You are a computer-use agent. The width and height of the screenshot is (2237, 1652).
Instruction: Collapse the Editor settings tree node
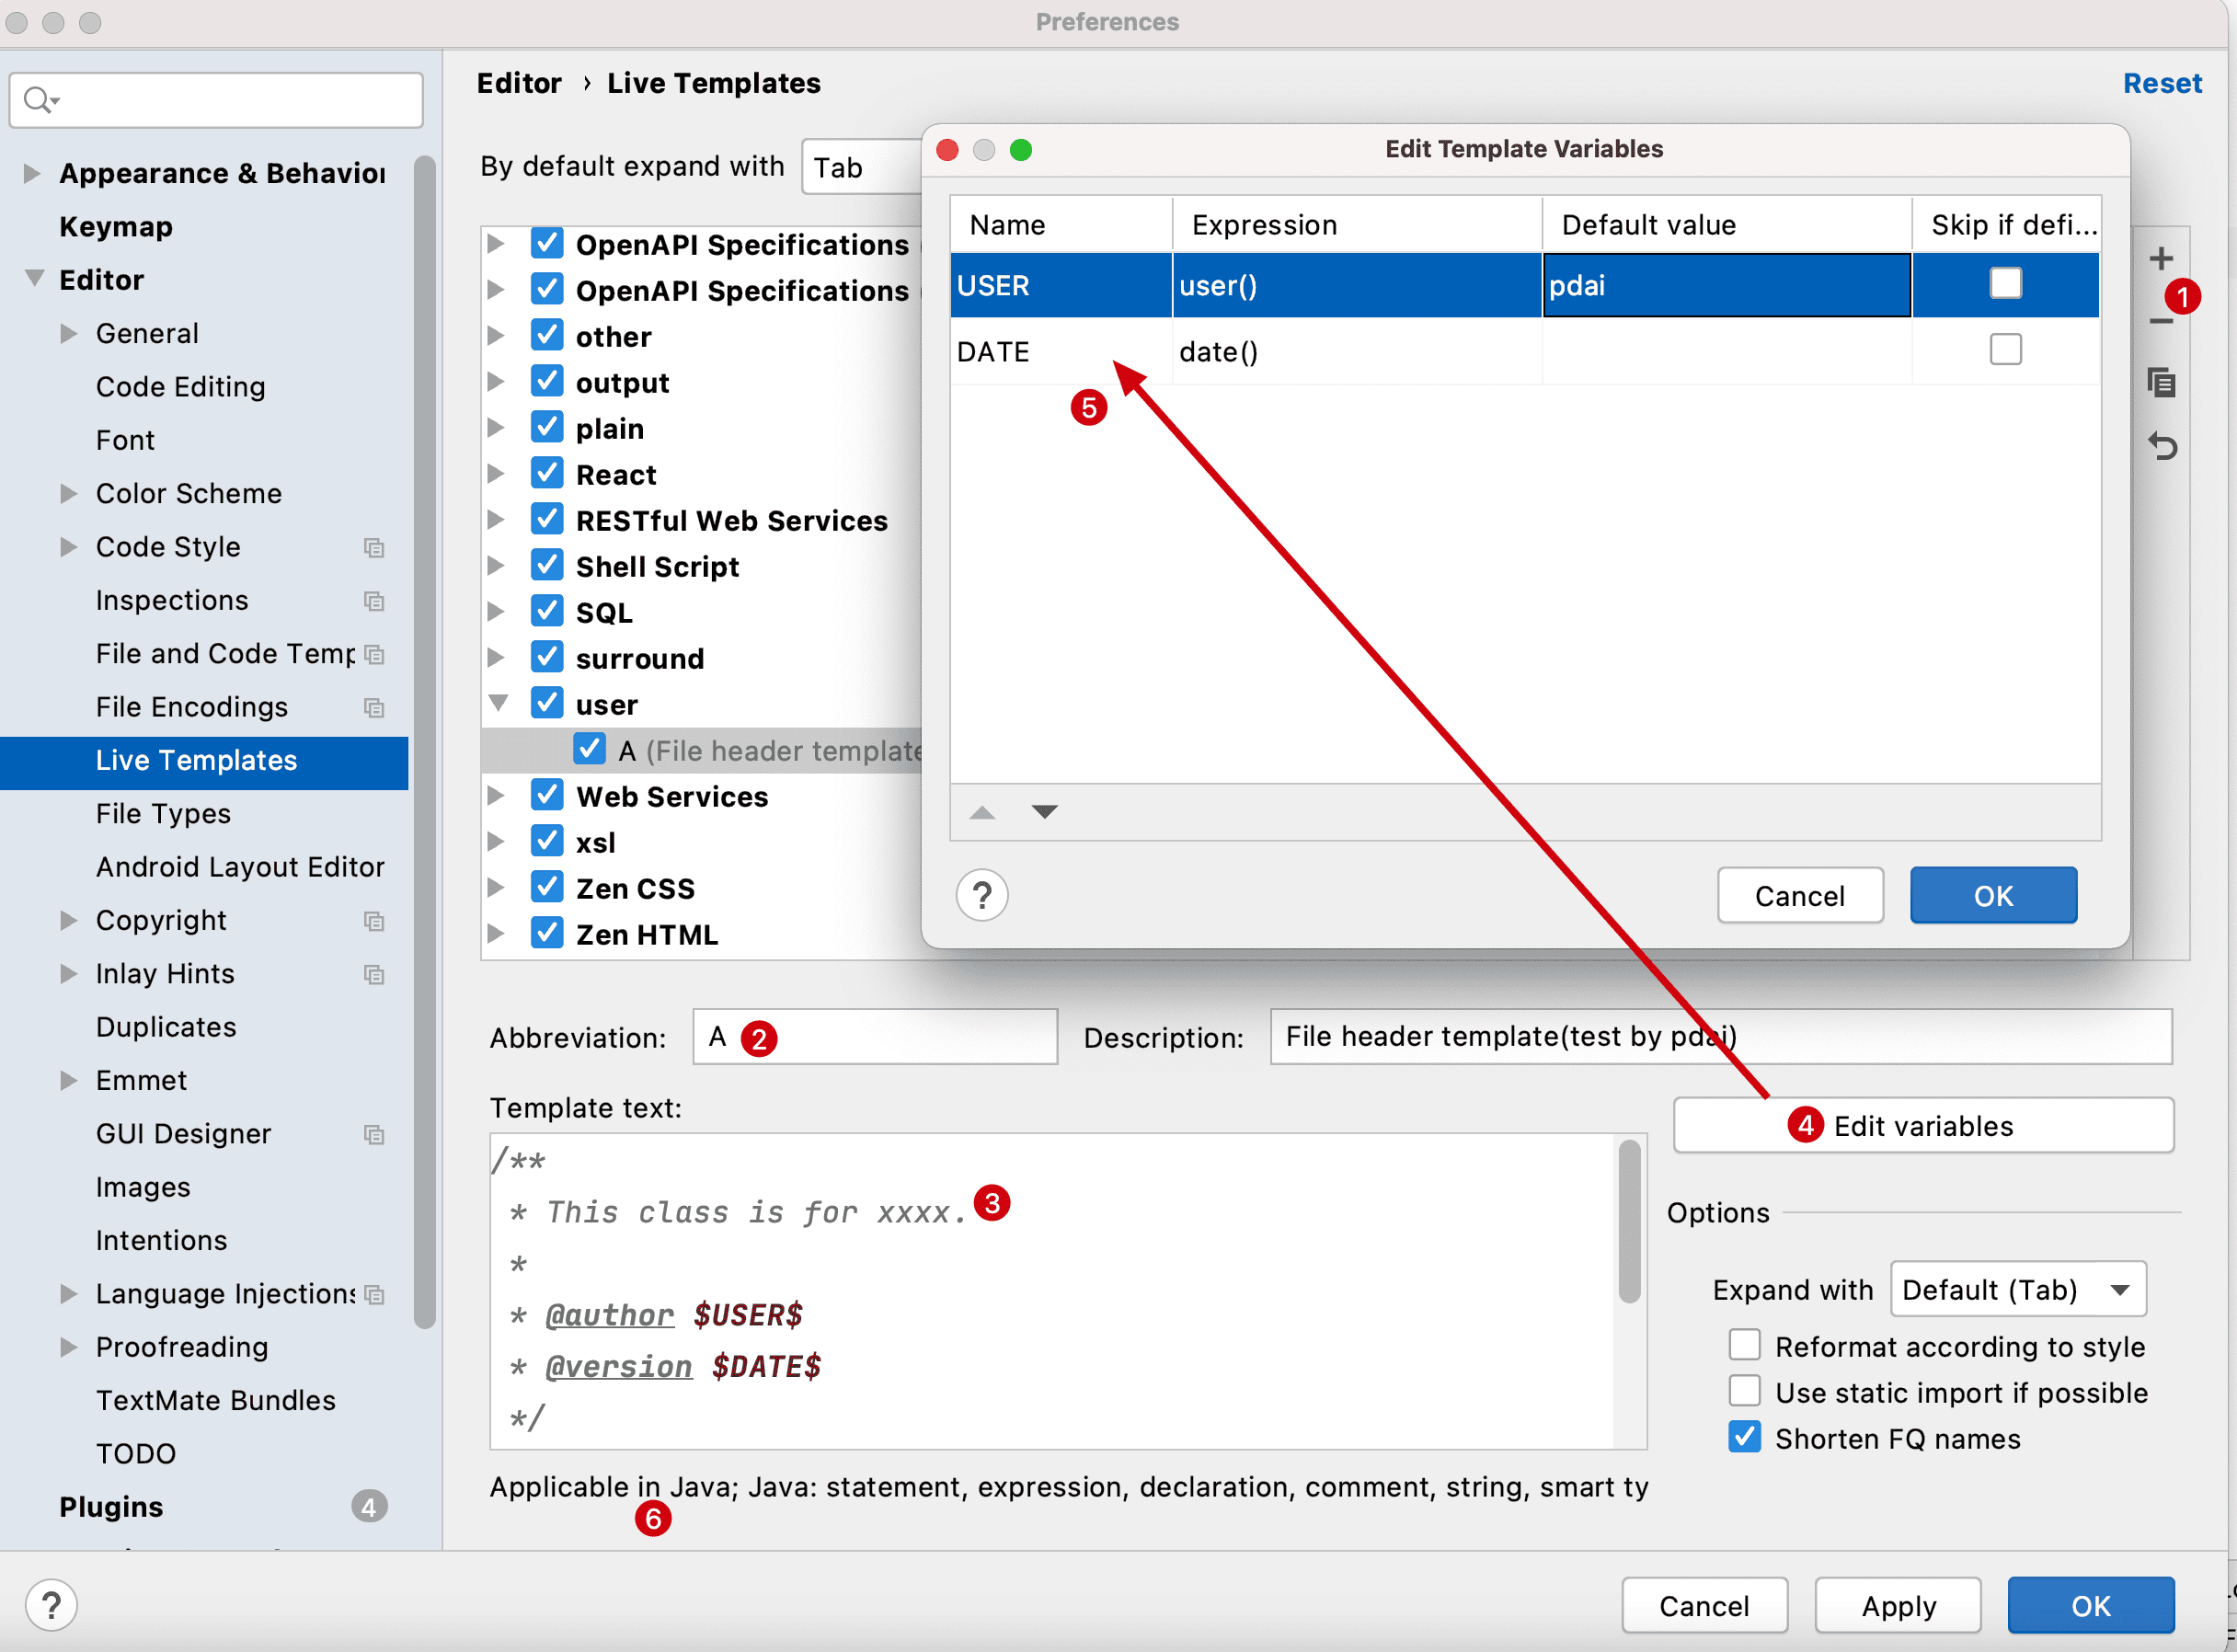tap(35, 279)
